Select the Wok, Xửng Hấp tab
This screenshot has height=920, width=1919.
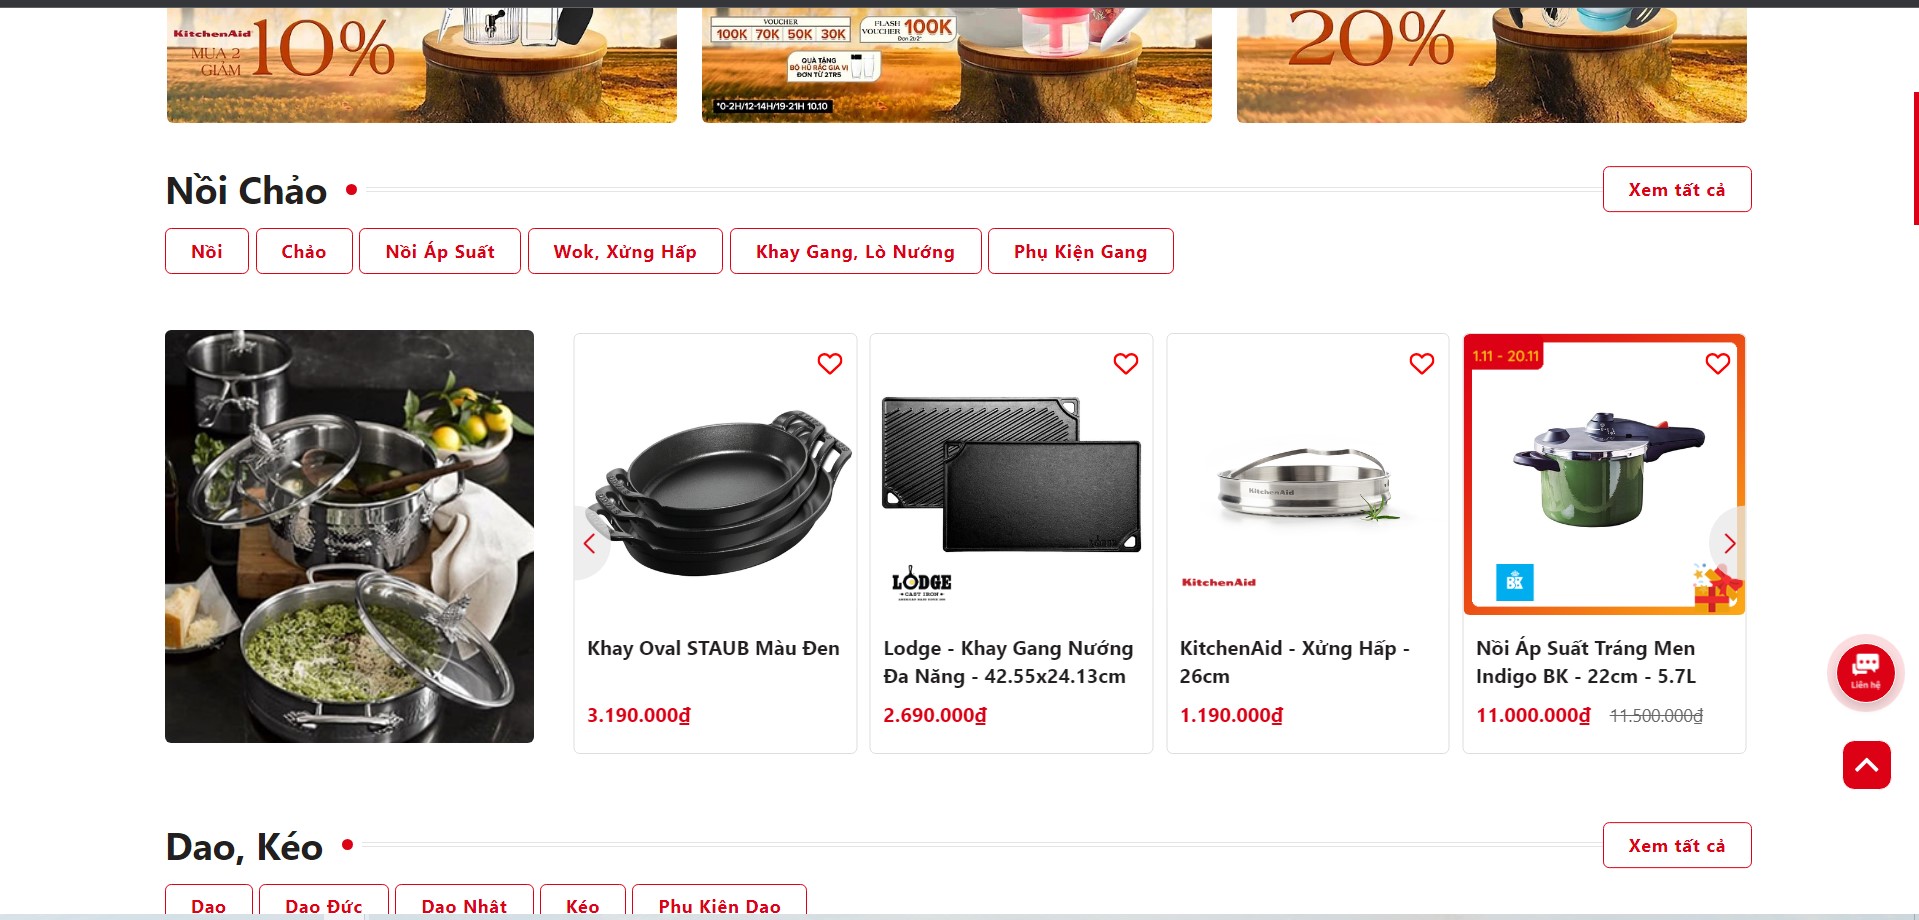tap(625, 251)
